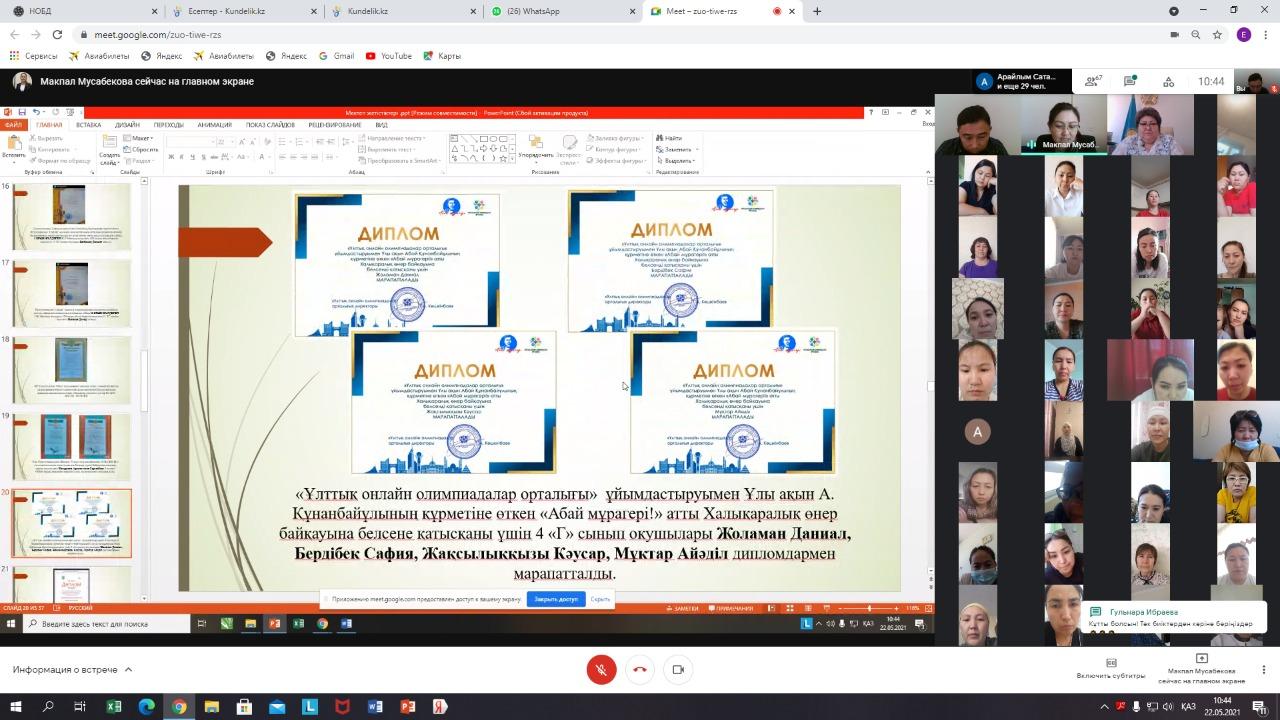Image resolution: width=1280 pixels, height=720 pixels.
Task: Bookmark this page with the star icon
Action: coord(1217,34)
